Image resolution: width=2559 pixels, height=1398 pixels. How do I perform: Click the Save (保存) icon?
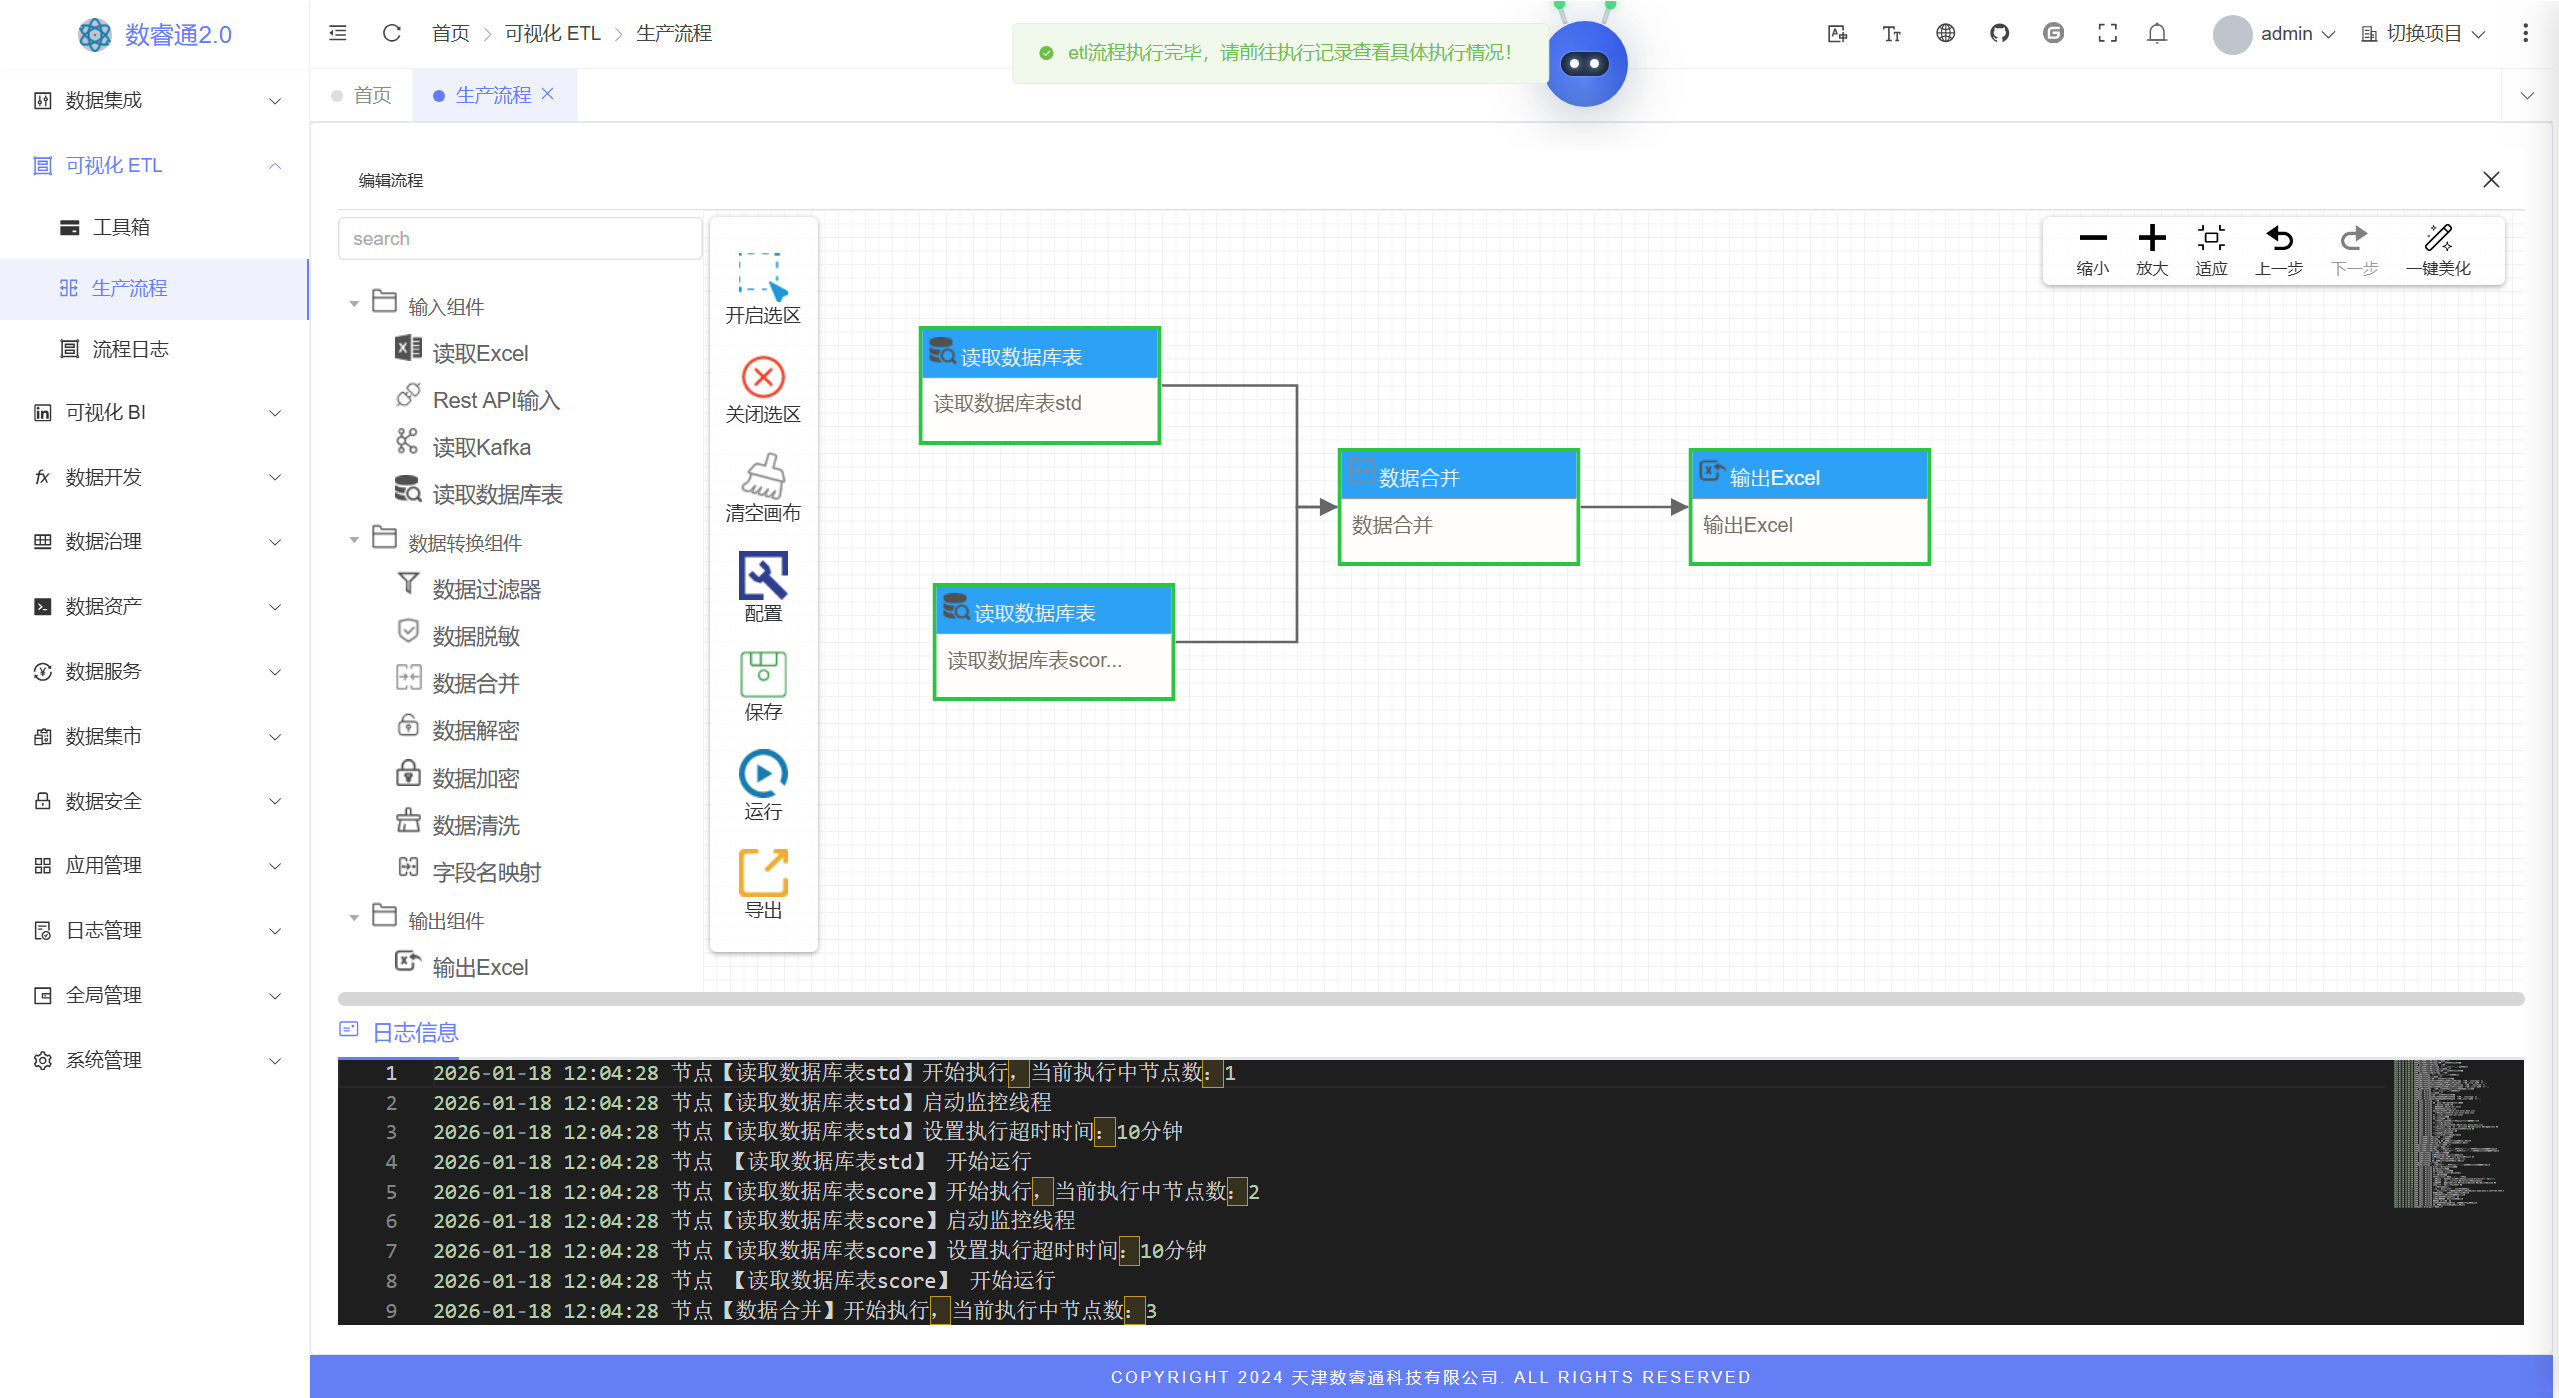click(x=763, y=675)
